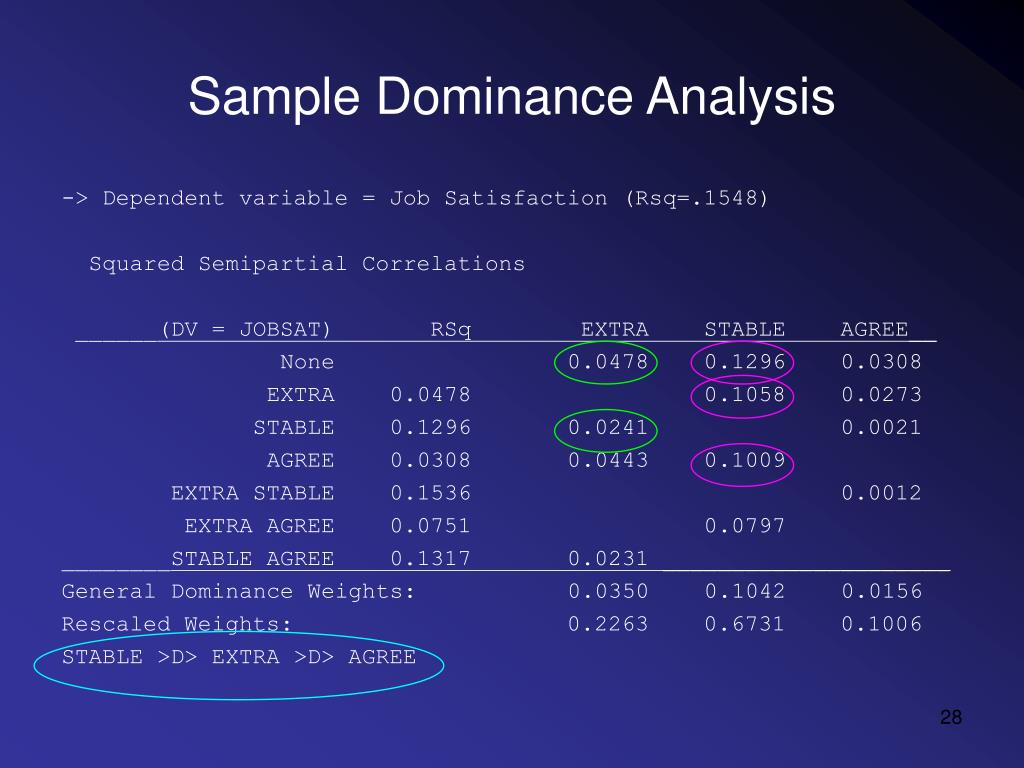Viewport: 1024px width, 768px height.
Task: Click the value 0.0443
Action: coord(608,460)
